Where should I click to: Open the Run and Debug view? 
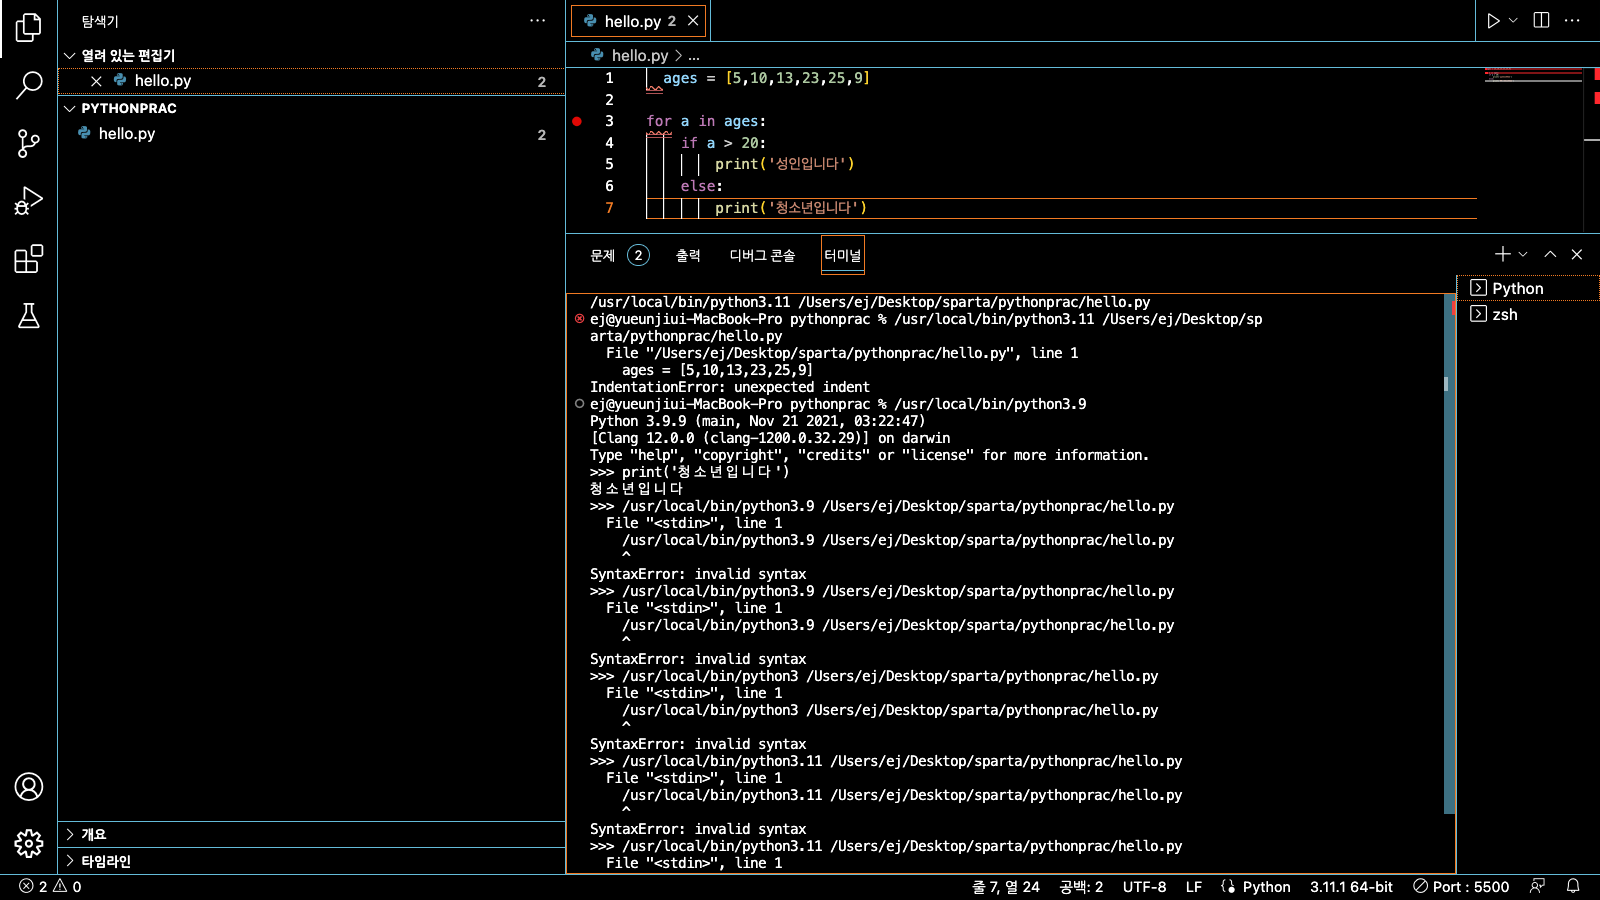tap(29, 201)
